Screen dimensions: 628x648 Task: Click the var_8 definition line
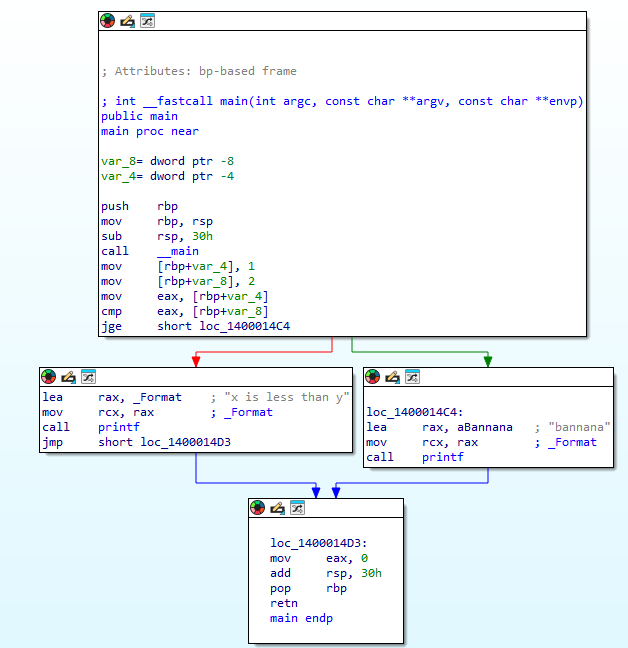tap(167, 161)
